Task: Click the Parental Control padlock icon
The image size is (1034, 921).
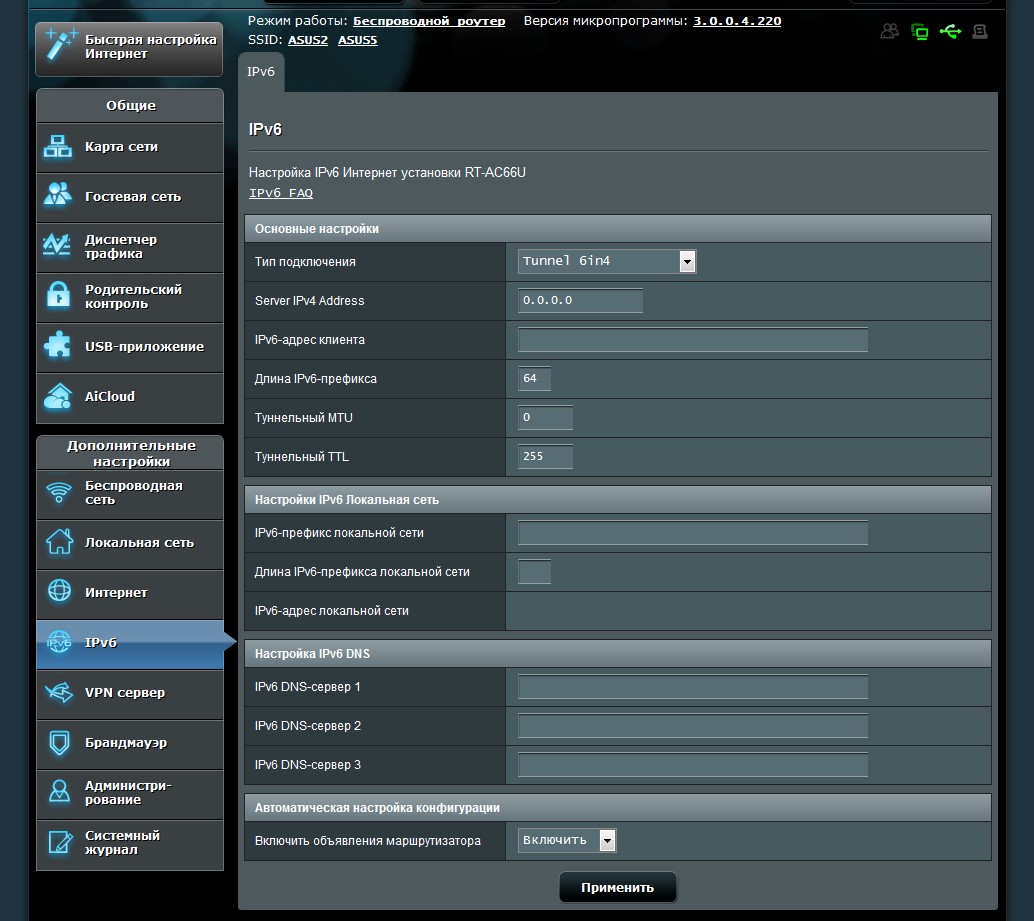Action: [58, 294]
